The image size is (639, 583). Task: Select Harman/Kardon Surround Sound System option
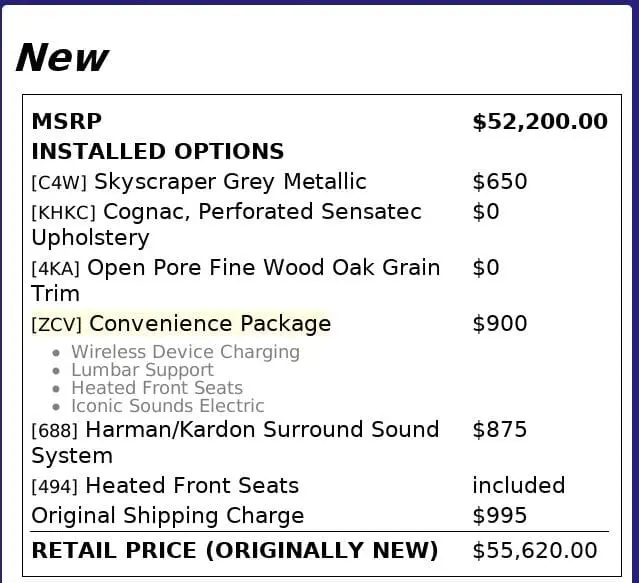click(235, 442)
